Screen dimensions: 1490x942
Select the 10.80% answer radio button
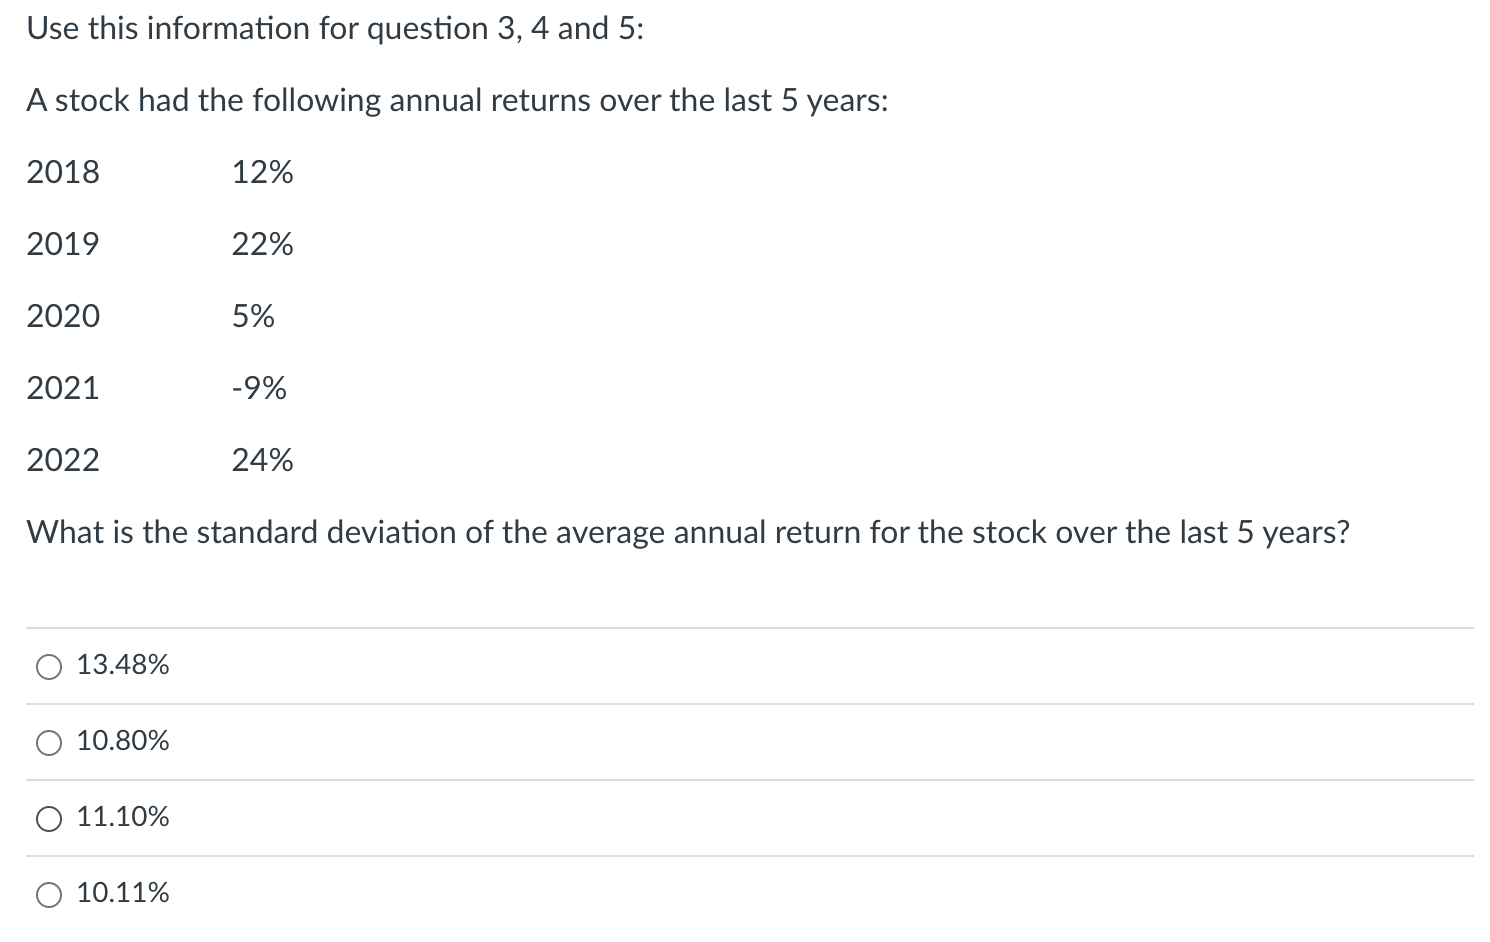click(x=48, y=742)
